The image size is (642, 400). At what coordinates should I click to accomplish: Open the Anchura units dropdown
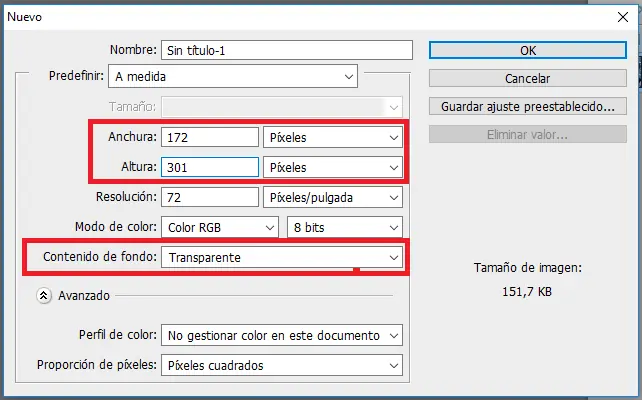point(332,138)
